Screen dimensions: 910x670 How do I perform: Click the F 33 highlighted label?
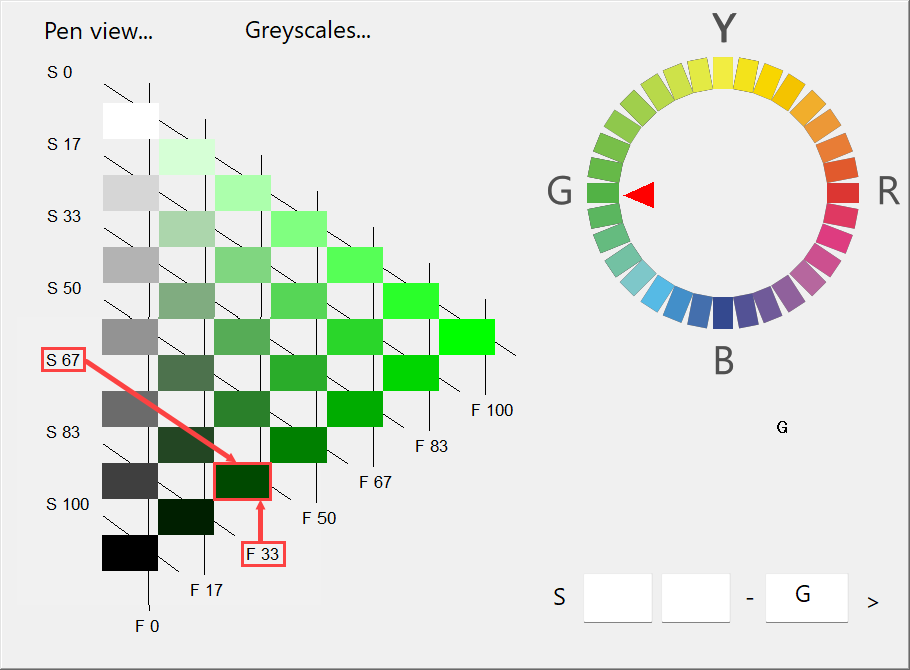(262, 552)
